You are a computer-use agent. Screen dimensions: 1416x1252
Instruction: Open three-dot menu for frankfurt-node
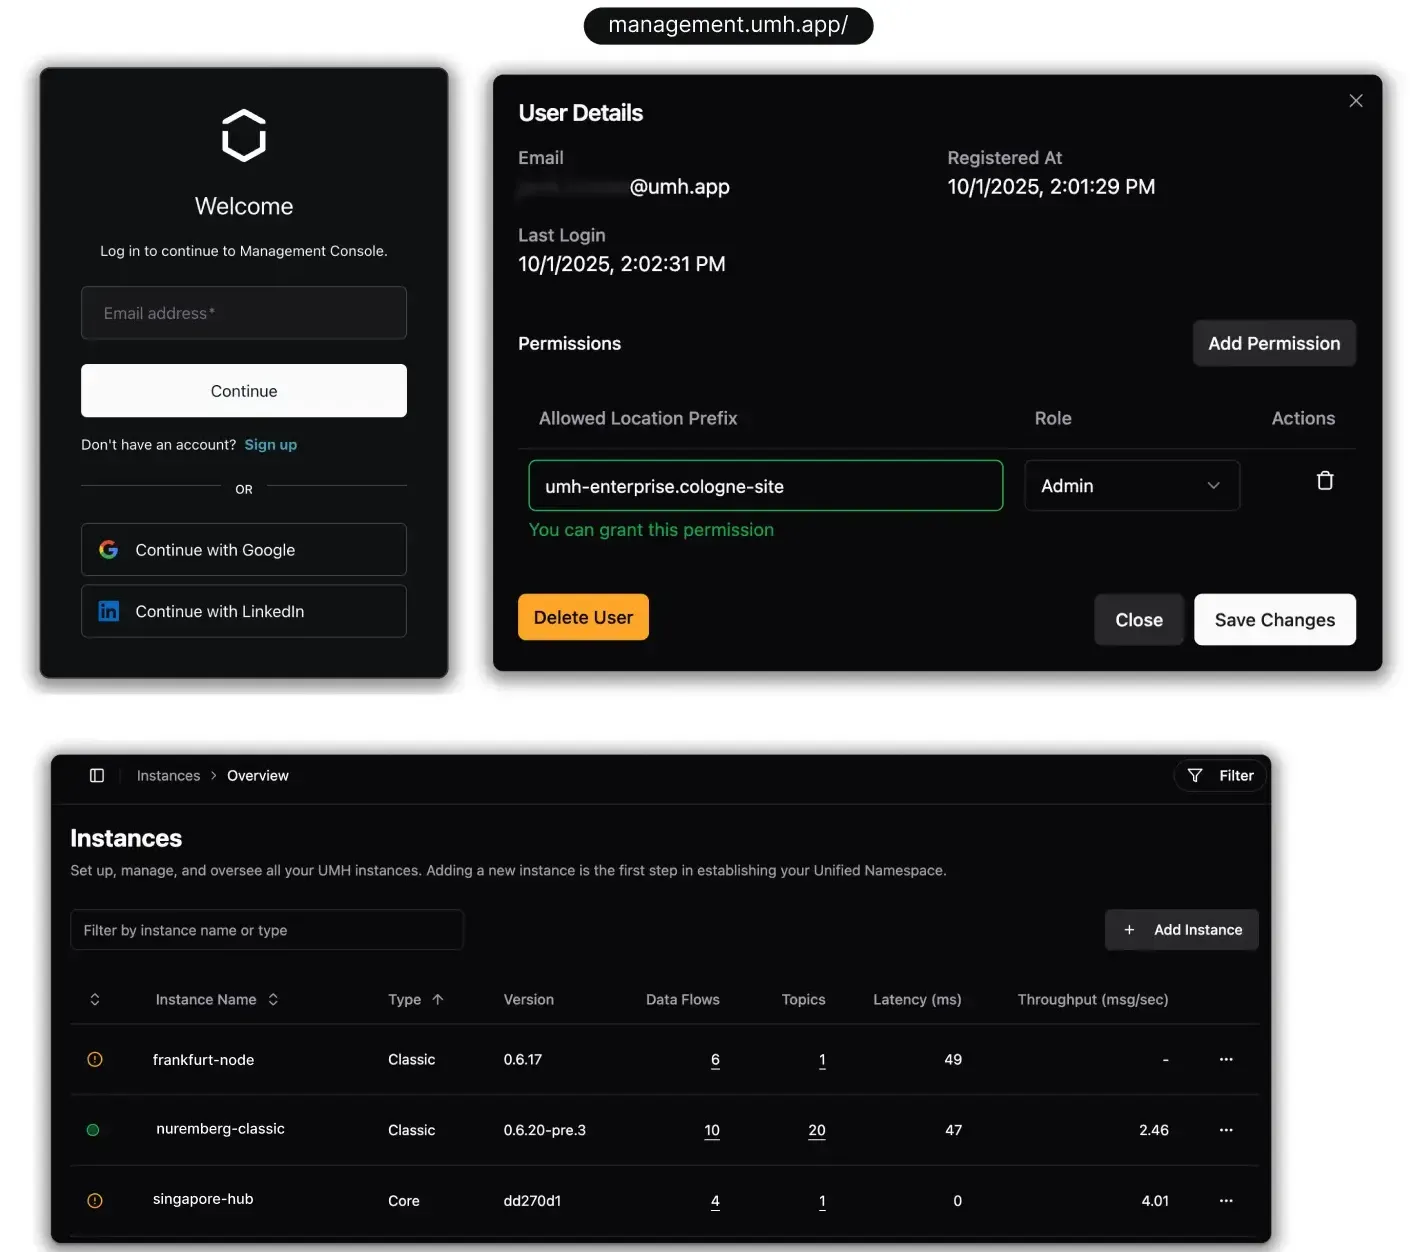(1226, 1059)
